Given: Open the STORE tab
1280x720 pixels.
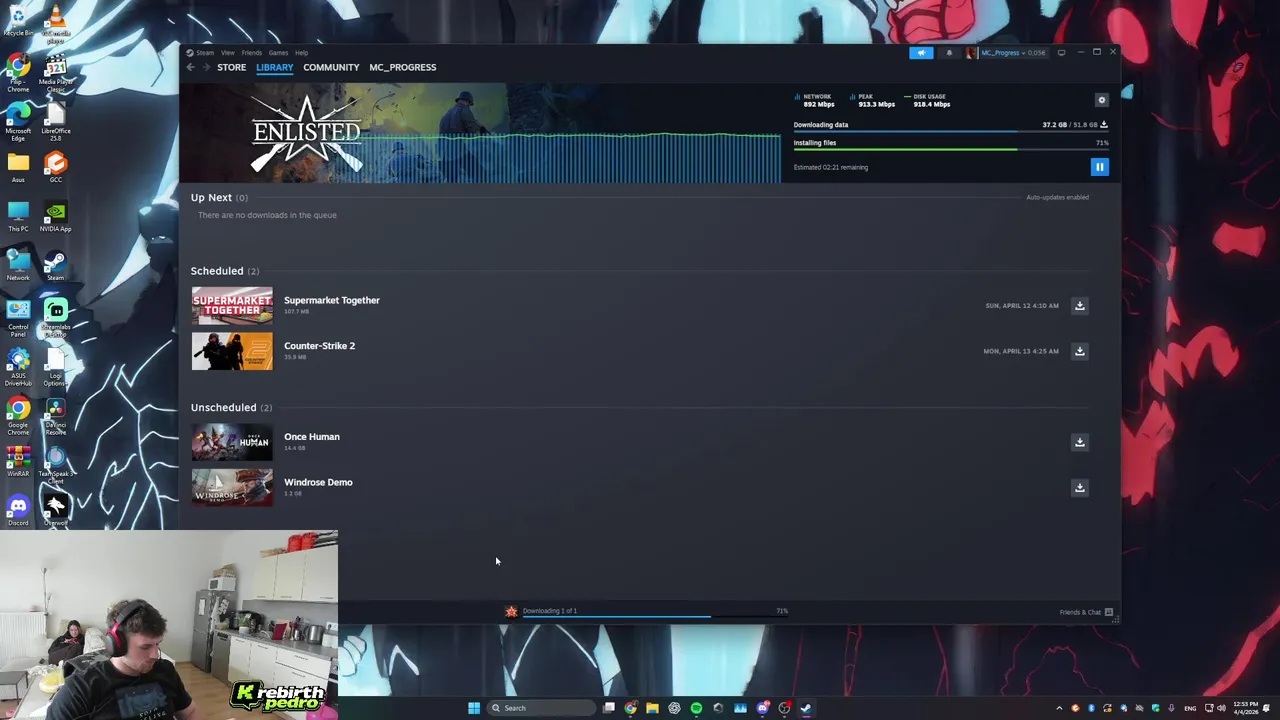Looking at the screenshot, I should 231,67.
